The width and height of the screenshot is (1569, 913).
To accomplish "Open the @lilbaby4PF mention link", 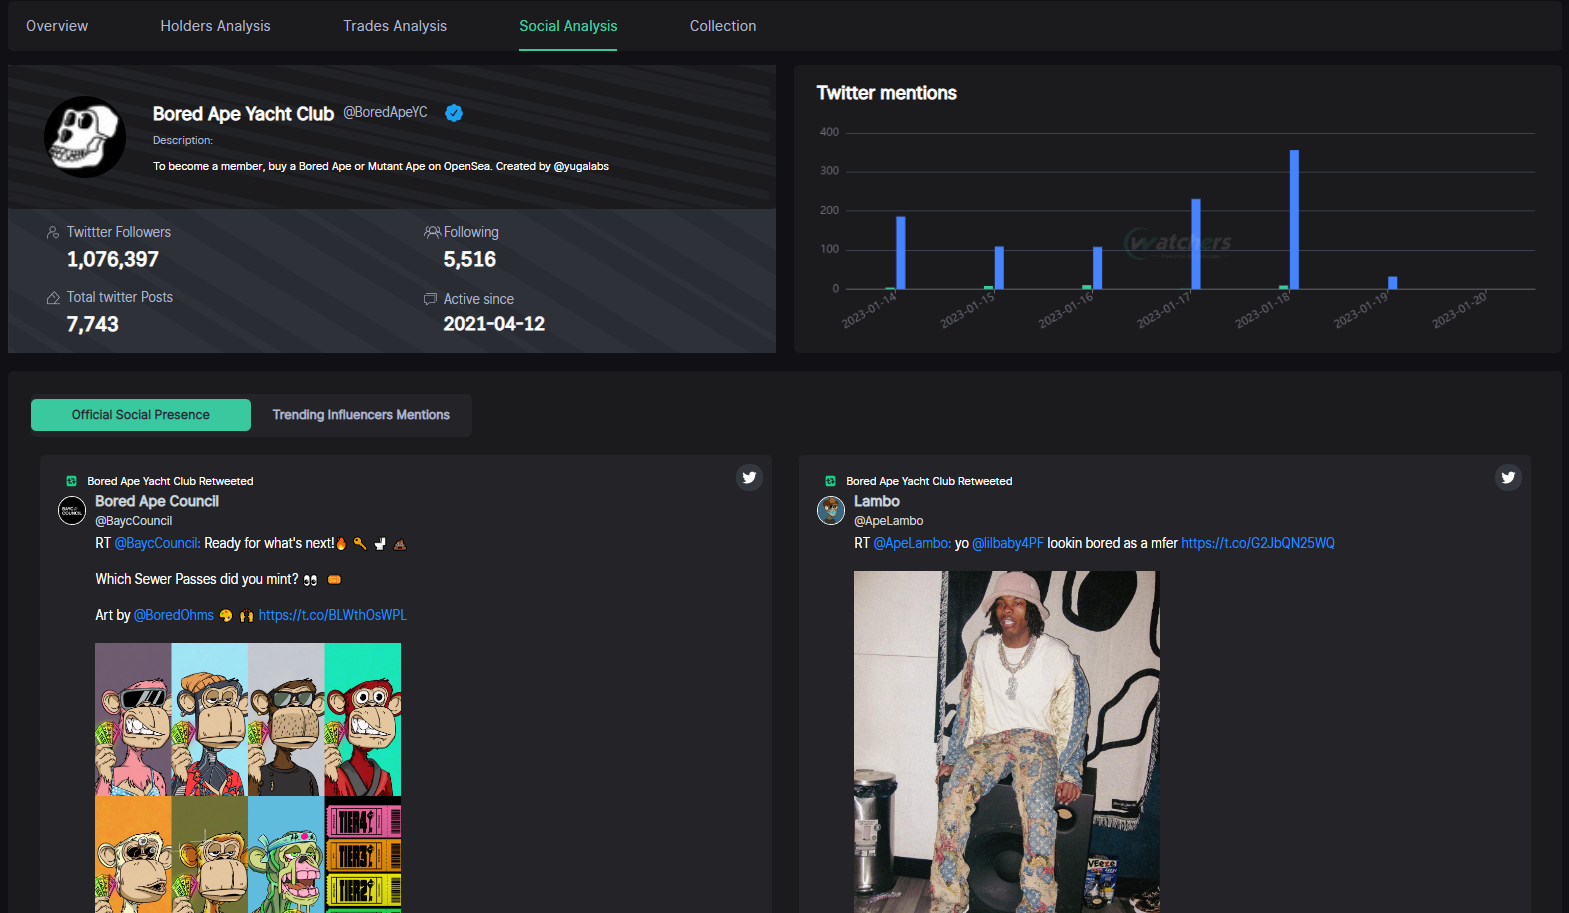I will [x=1007, y=543].
